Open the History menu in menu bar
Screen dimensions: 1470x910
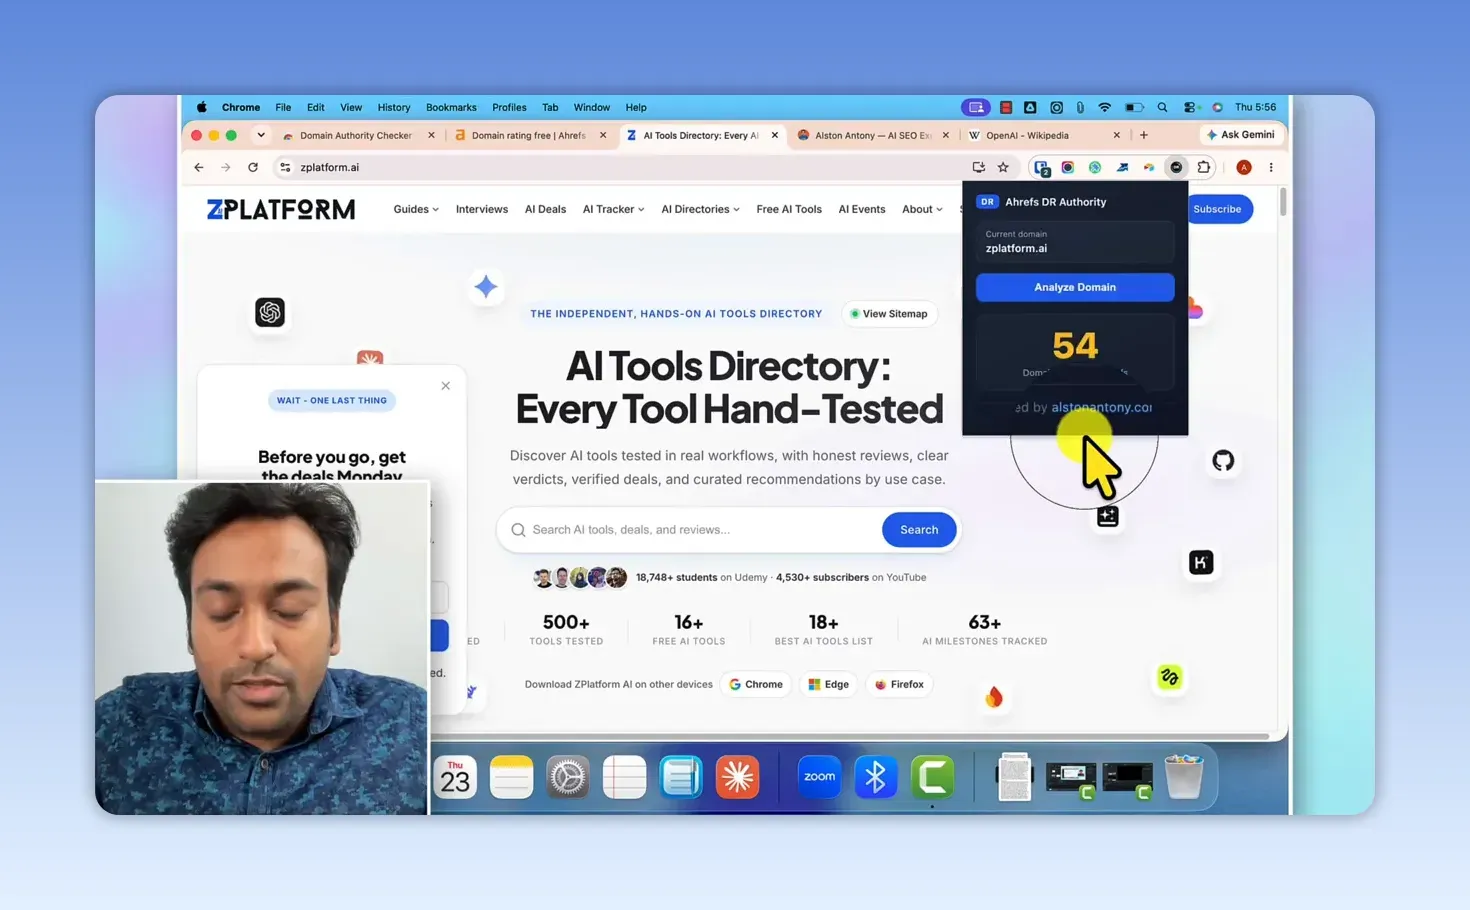[x=394, y=107]
